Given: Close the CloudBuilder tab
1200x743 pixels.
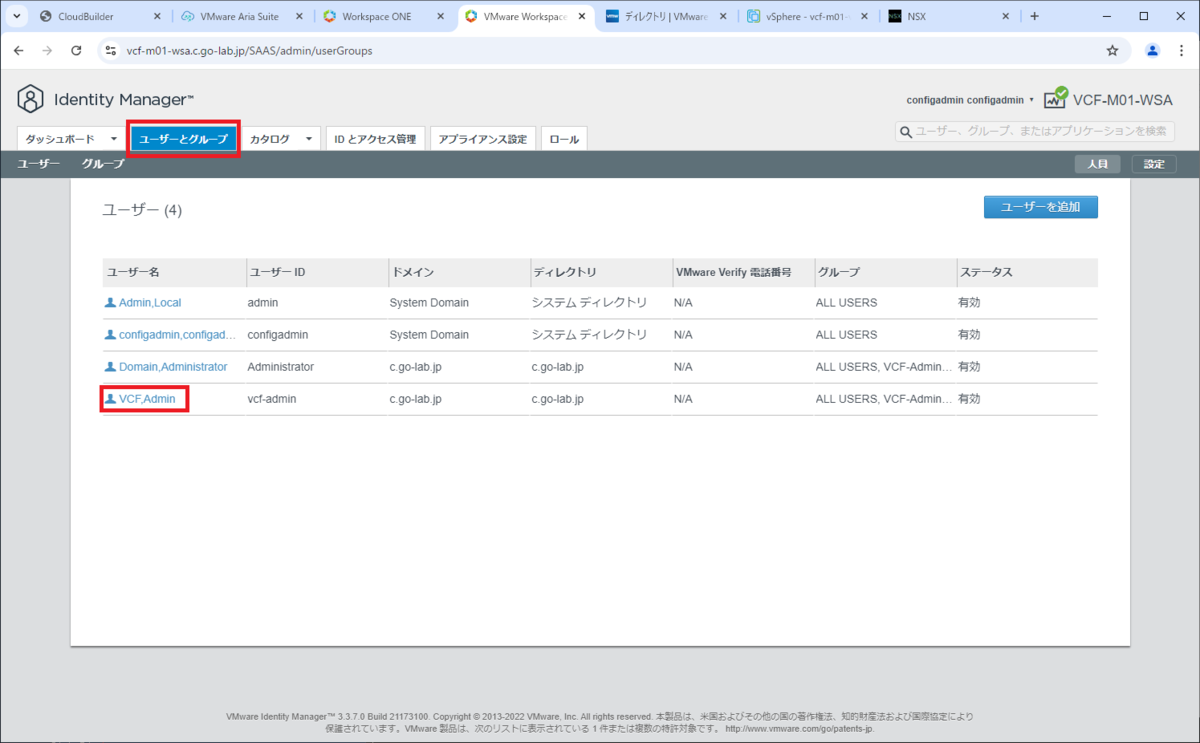Looking at the screenshot, I should (x=156, y=16).
